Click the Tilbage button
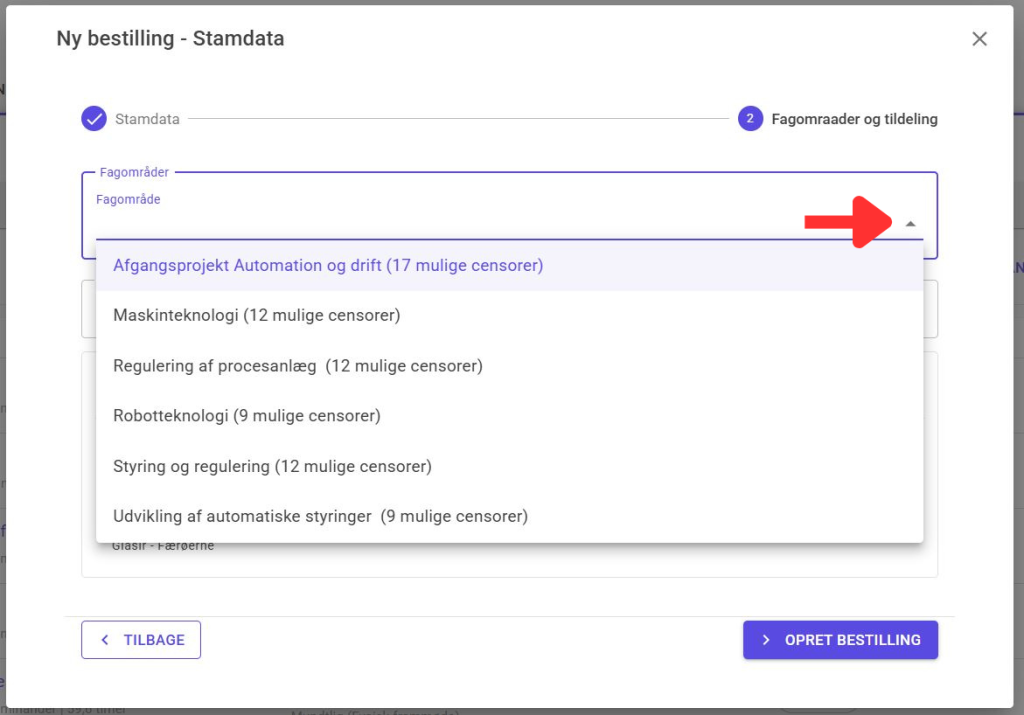The height and width of the screenshot is (715, 1024). [141, 640]
